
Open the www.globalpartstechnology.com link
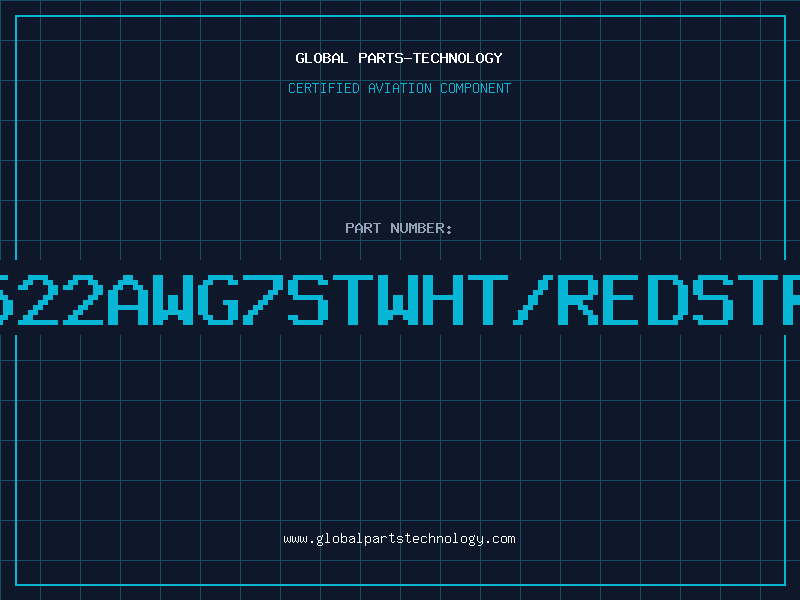pos(399,539)
